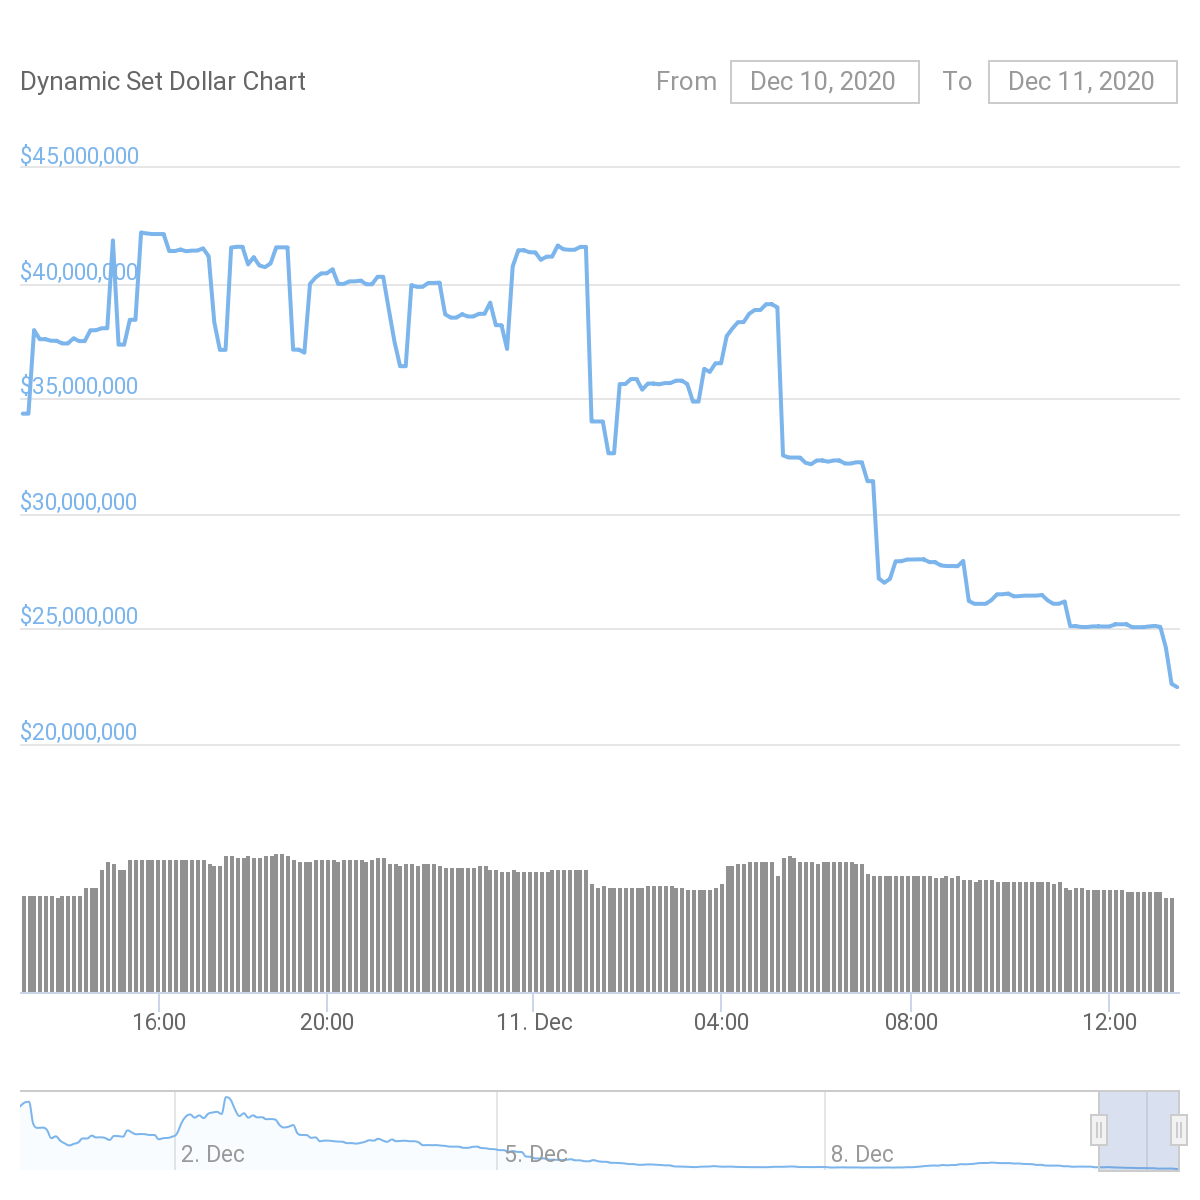Click the 8. Dec marker in the navigator
The width and height of the screenshot is (1200, 1200).
click(862, 1154)
